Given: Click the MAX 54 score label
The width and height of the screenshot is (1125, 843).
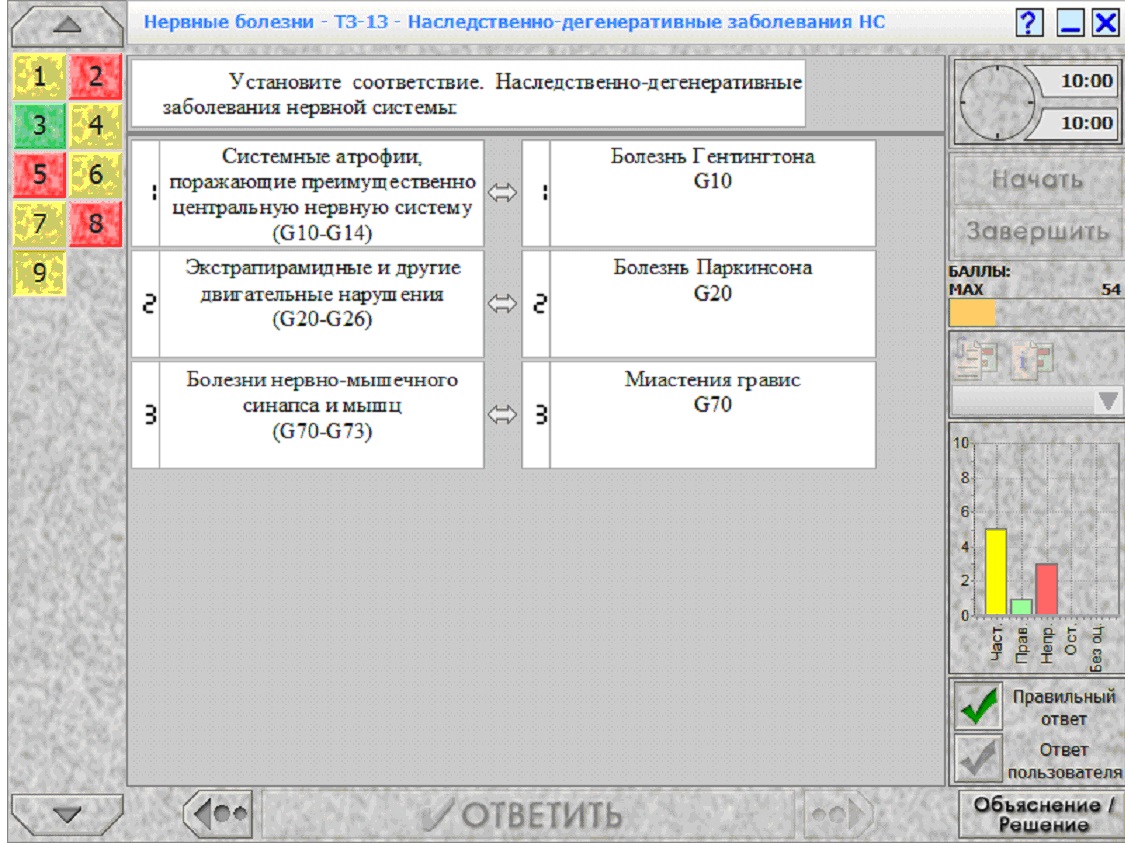Looking at the screenshot, I should pyautogui.click(x=1034, y=290).
